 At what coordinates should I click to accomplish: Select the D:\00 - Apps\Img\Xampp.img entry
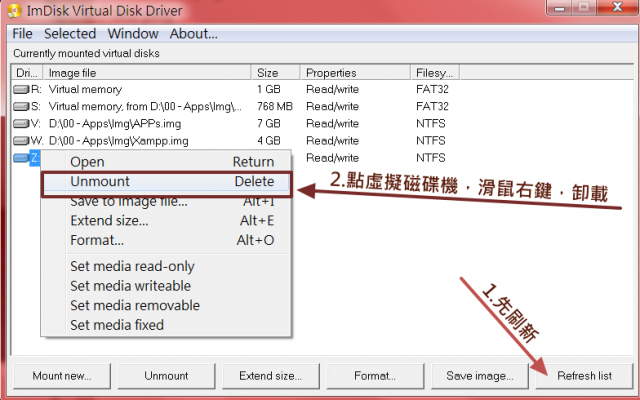[x=118, y=141]
